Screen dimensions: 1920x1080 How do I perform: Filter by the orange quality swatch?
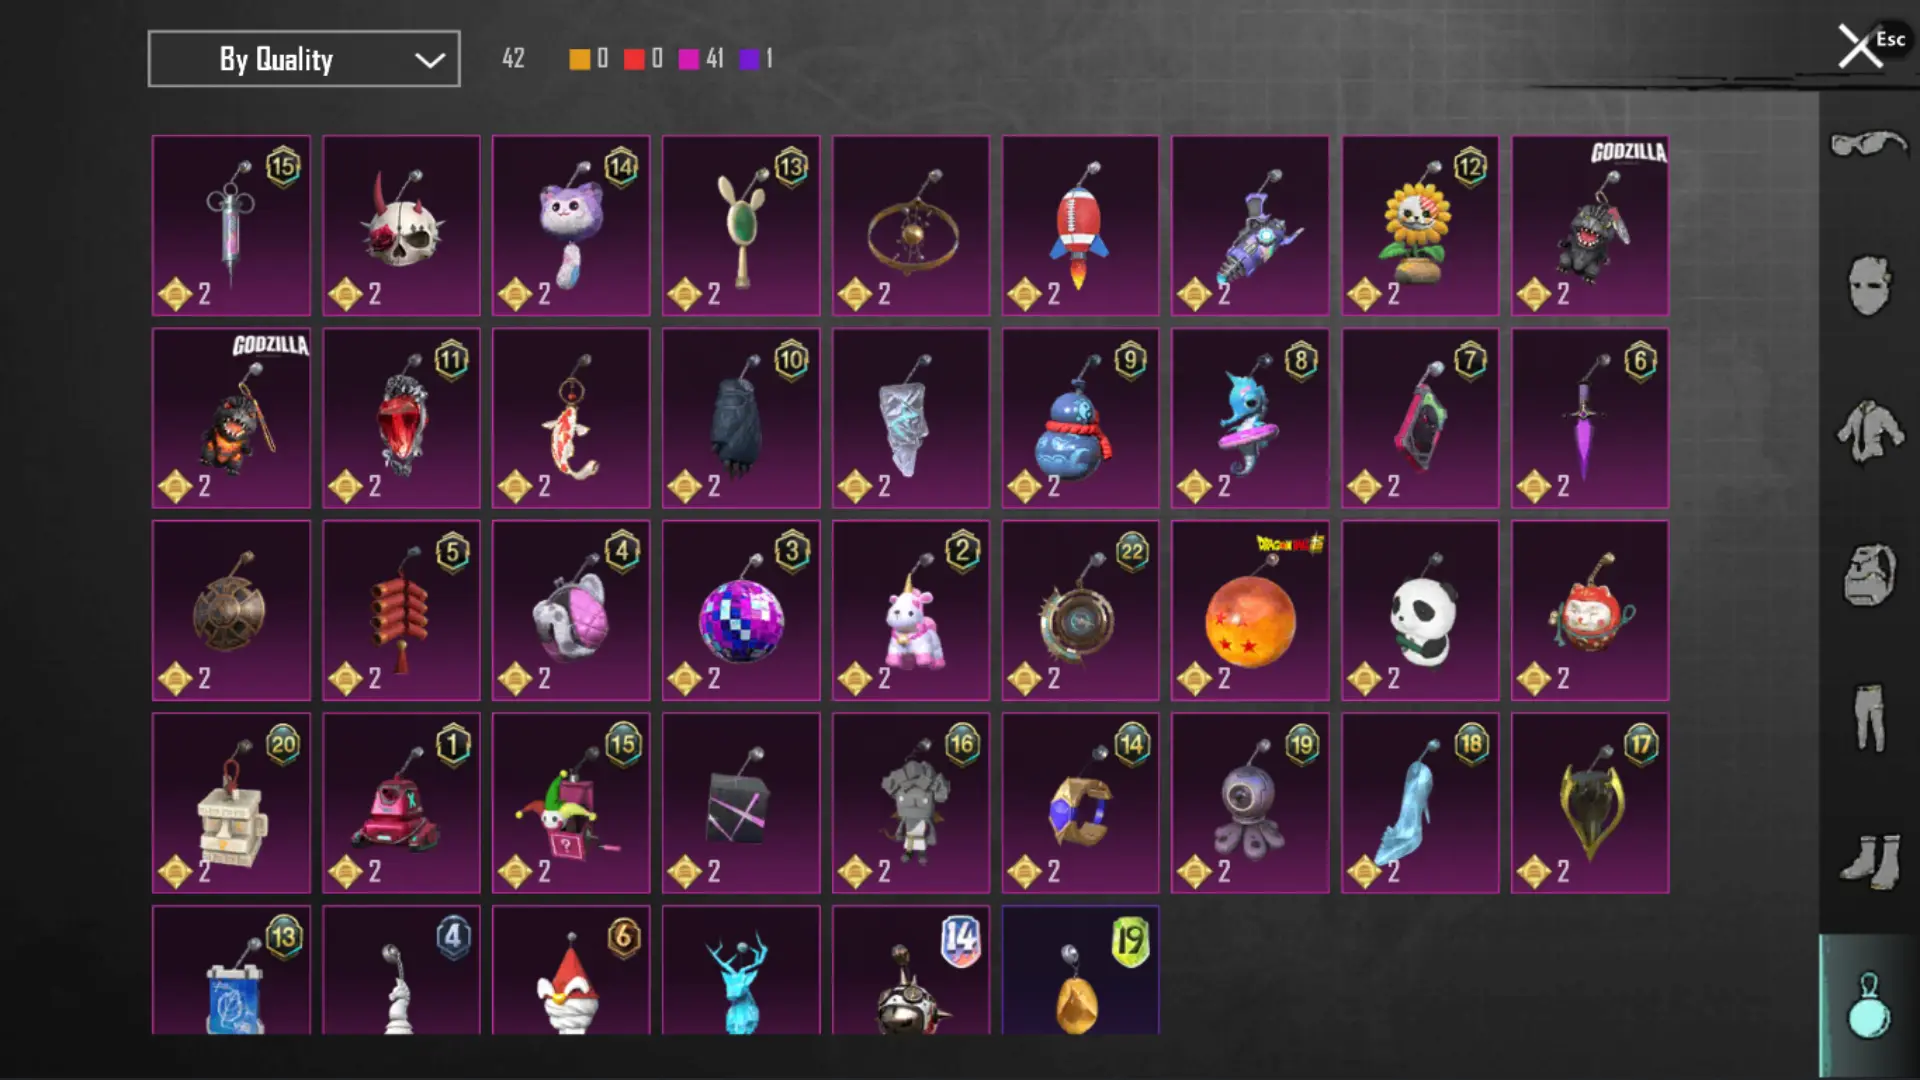(x=579, y=59)
